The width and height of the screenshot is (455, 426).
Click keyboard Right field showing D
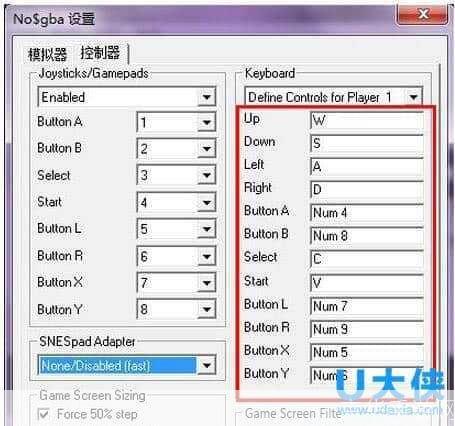pos(367,189)
